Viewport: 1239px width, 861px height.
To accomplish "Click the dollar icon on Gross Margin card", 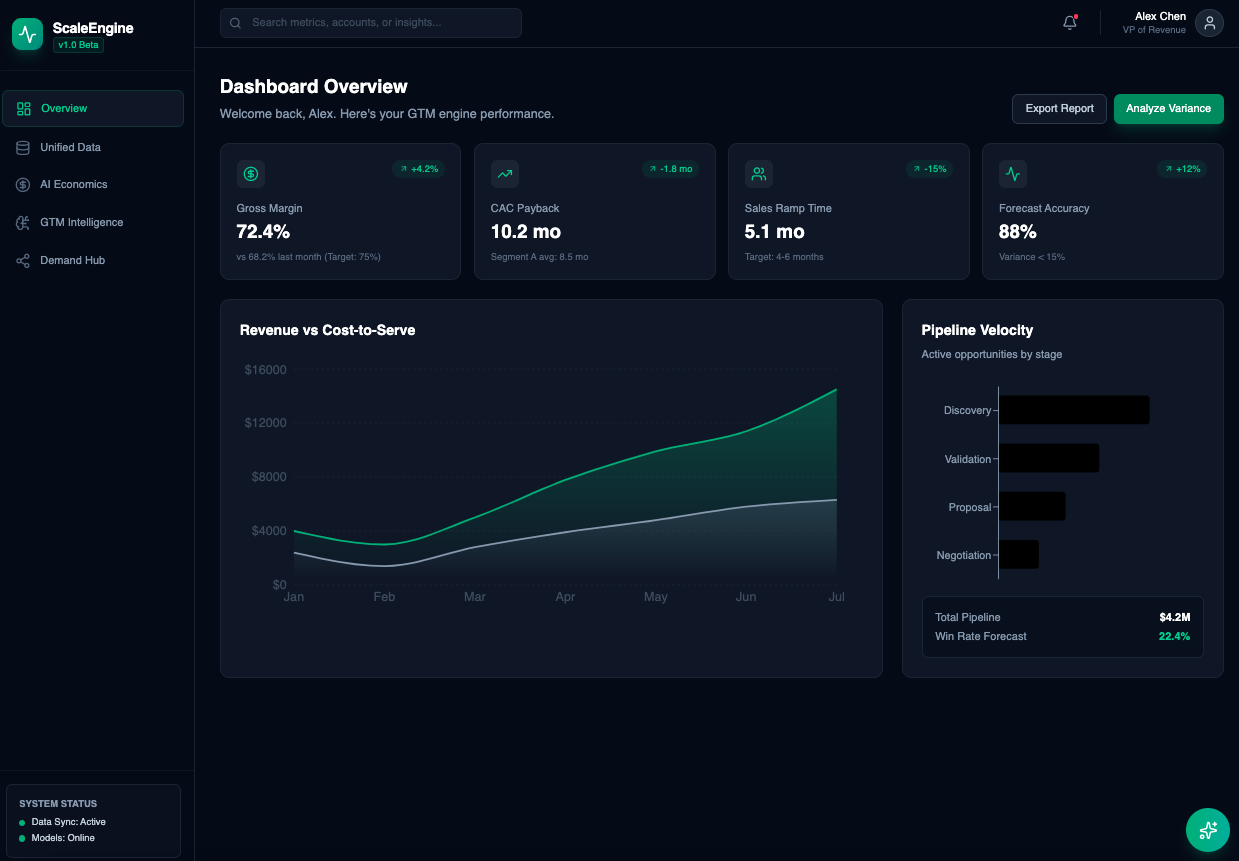I will point(250,173).
